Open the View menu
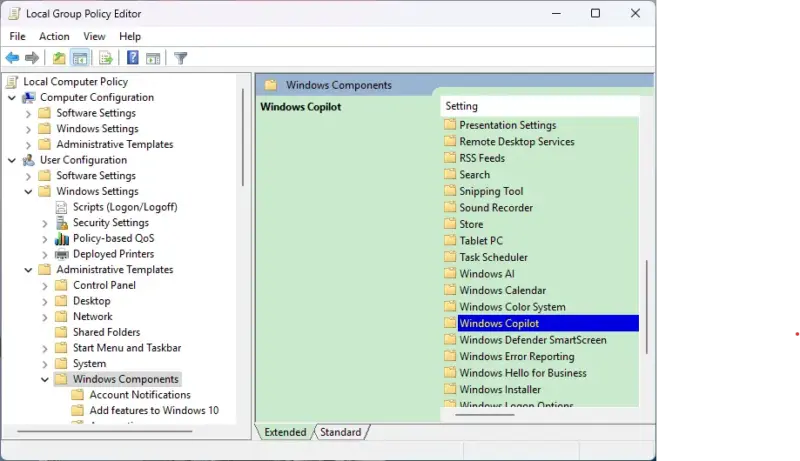The height and width of the screenshot is (461, 800). click(x=94, y=36)
